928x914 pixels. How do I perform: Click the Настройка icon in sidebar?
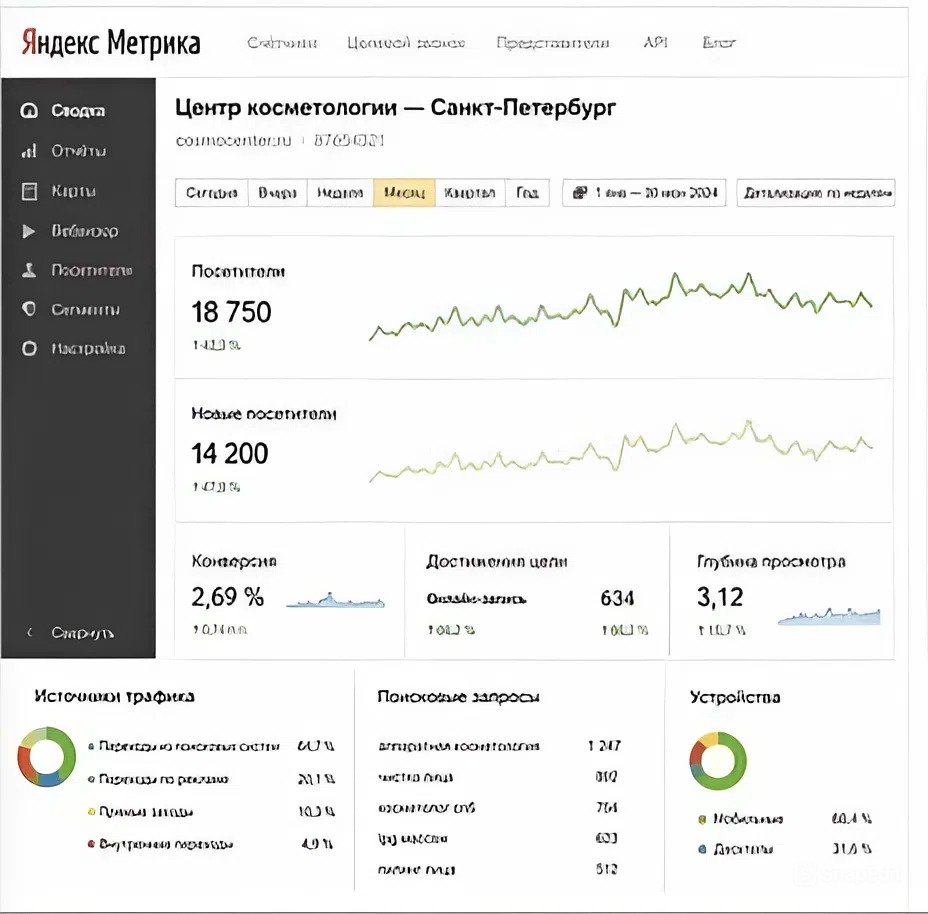point(29,349)
